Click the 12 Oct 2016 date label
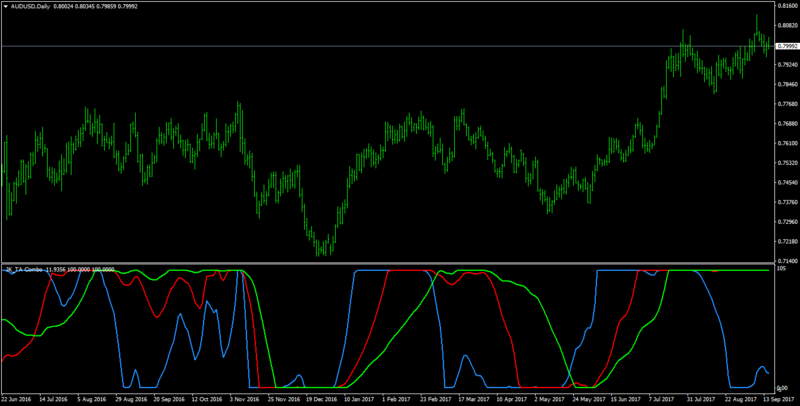This screenshot has width=800, height=406. (207, 399)
